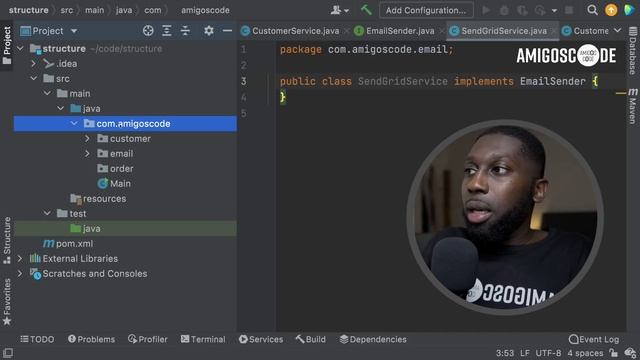
Task: Toggle the Structure tool window sidebar tab
Action: [x=7, y=240]
